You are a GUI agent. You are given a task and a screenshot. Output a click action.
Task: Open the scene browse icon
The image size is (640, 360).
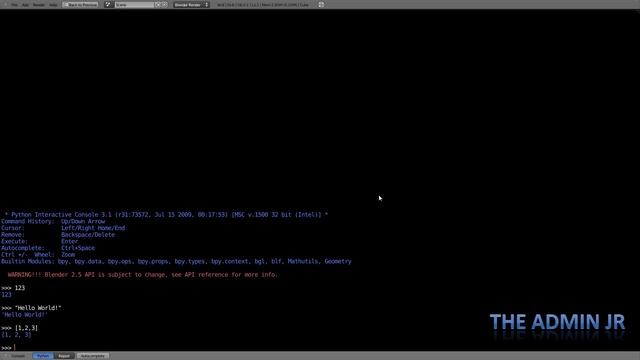108,4
